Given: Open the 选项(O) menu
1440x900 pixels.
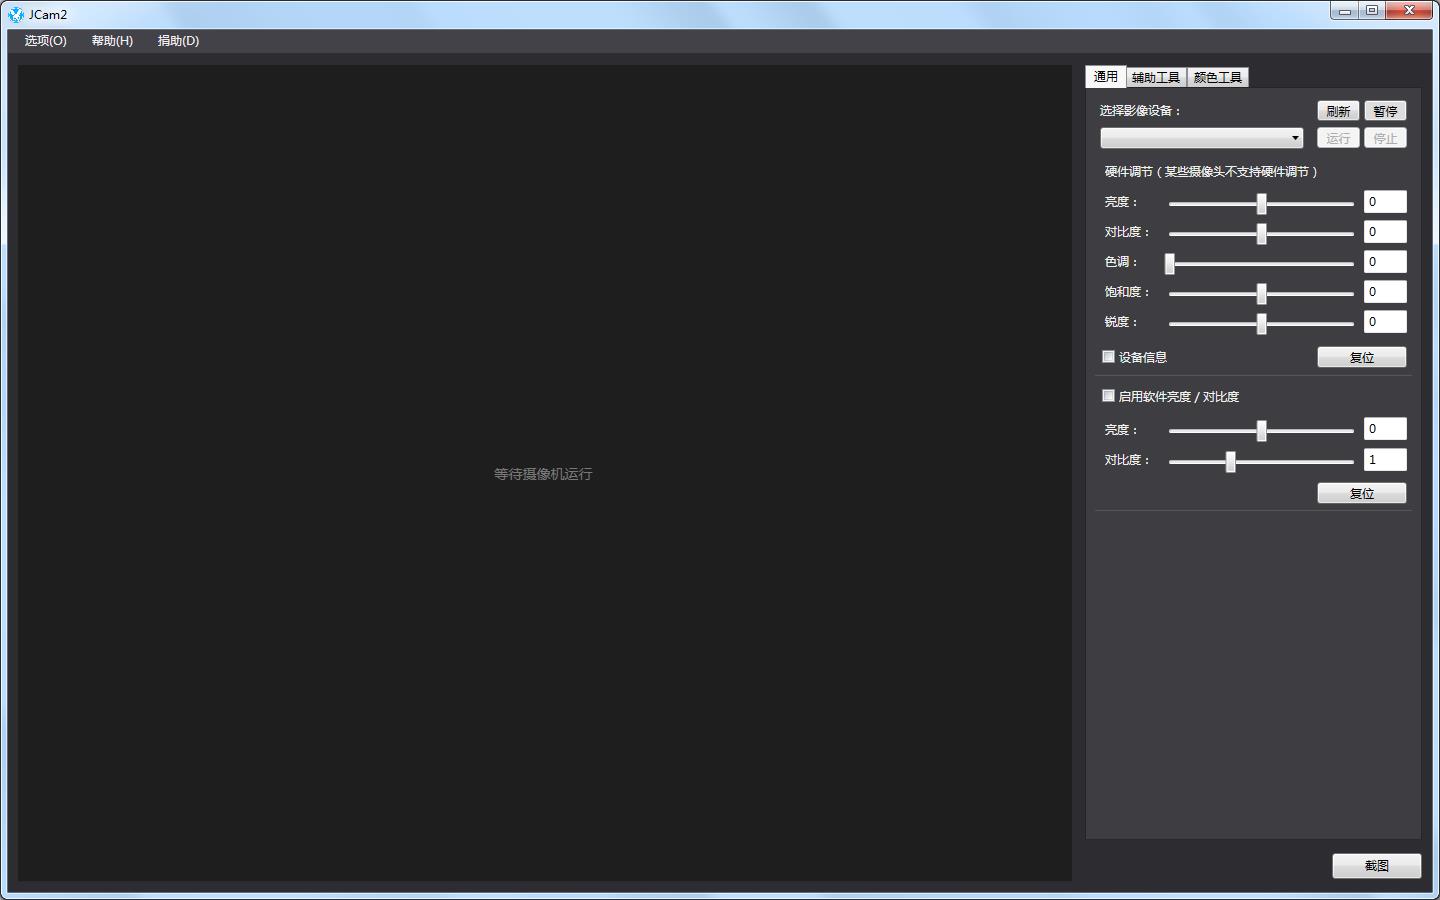Looking at the screenshot, I should coord(45,41).
